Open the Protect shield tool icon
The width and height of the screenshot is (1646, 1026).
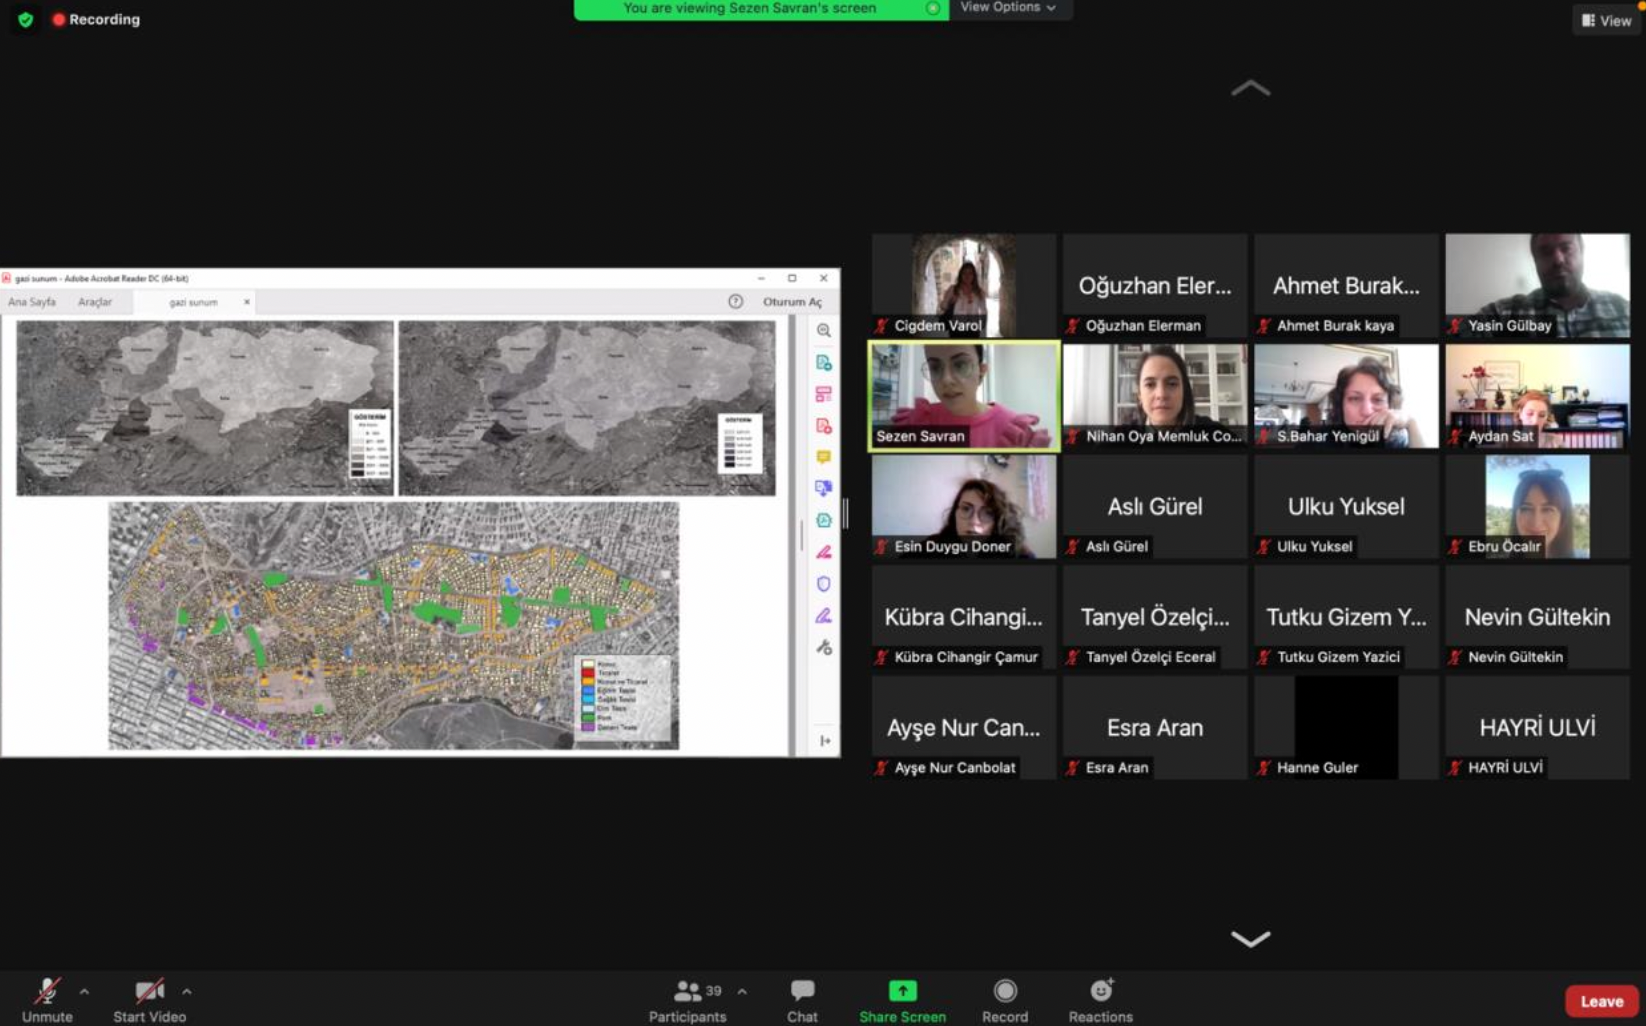824,584
